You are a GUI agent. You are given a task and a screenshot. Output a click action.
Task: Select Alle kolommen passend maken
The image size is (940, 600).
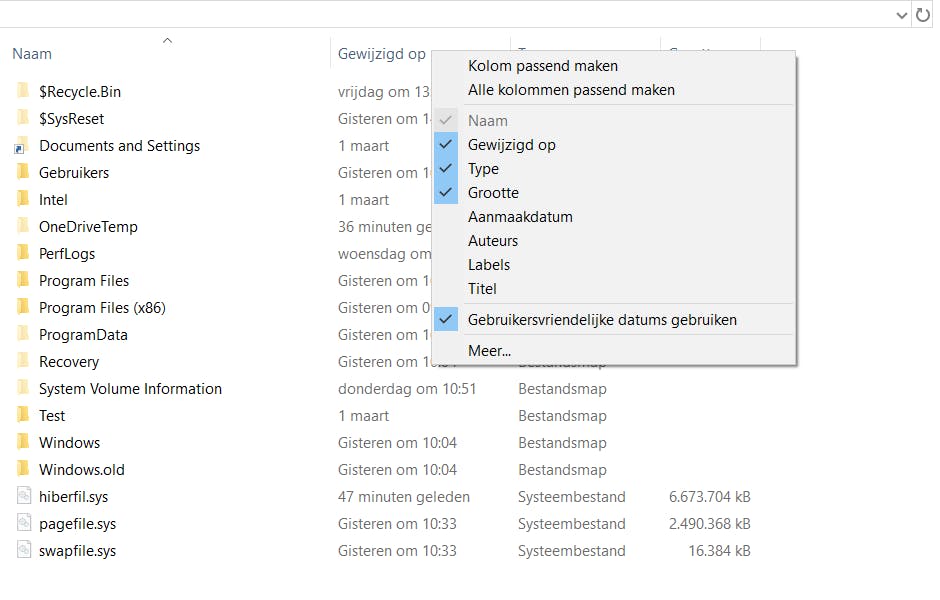[570, 90]
